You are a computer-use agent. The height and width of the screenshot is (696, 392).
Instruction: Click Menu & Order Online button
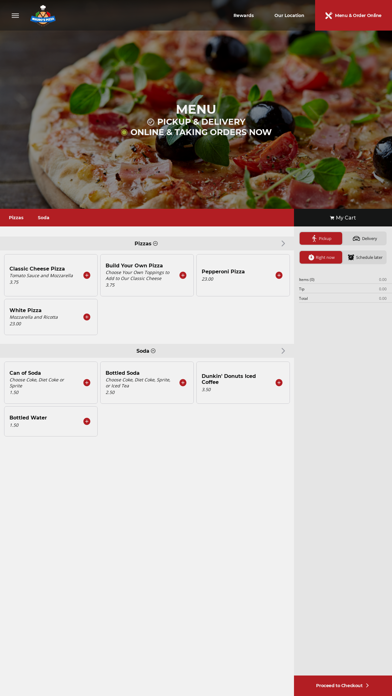pos(353,16)
